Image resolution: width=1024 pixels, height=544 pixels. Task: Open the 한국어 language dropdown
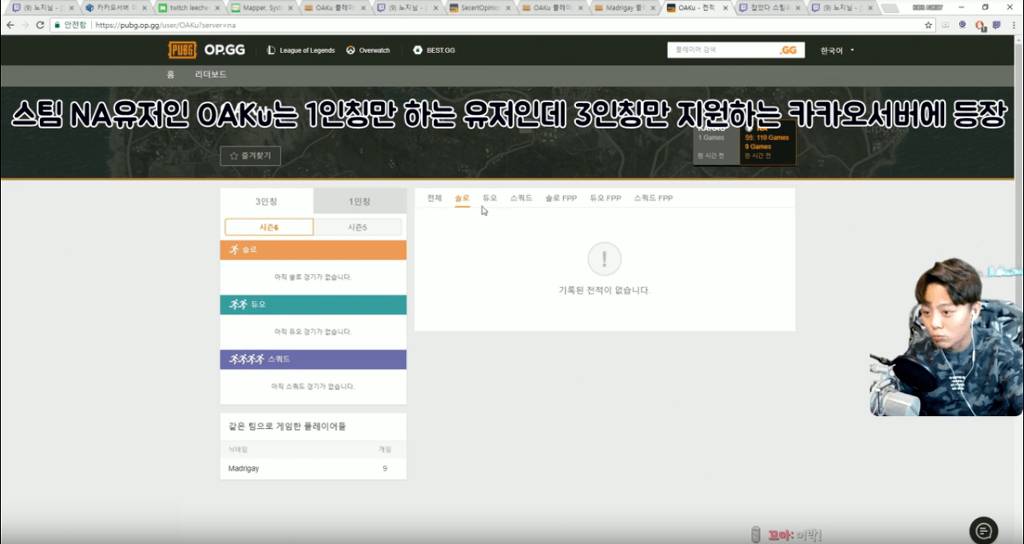pyautogui.click(x=837, y=50)
